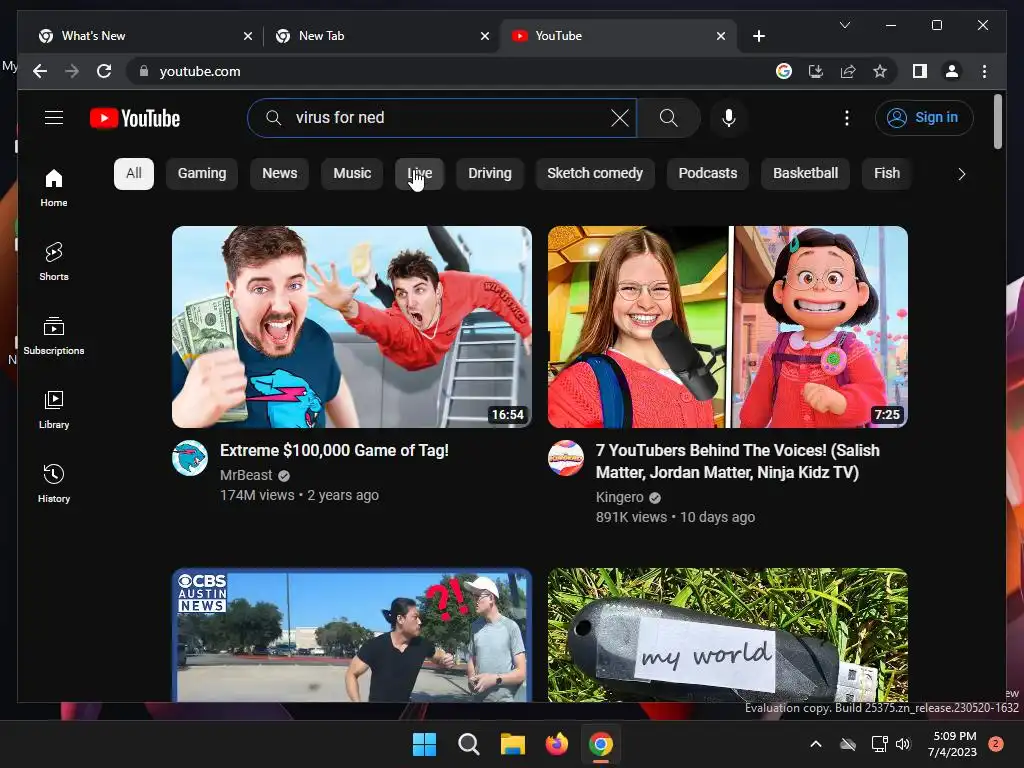Open the YouTube hamburger guide menu
Screen dimensions: 1024x768
tap(54, 118)
